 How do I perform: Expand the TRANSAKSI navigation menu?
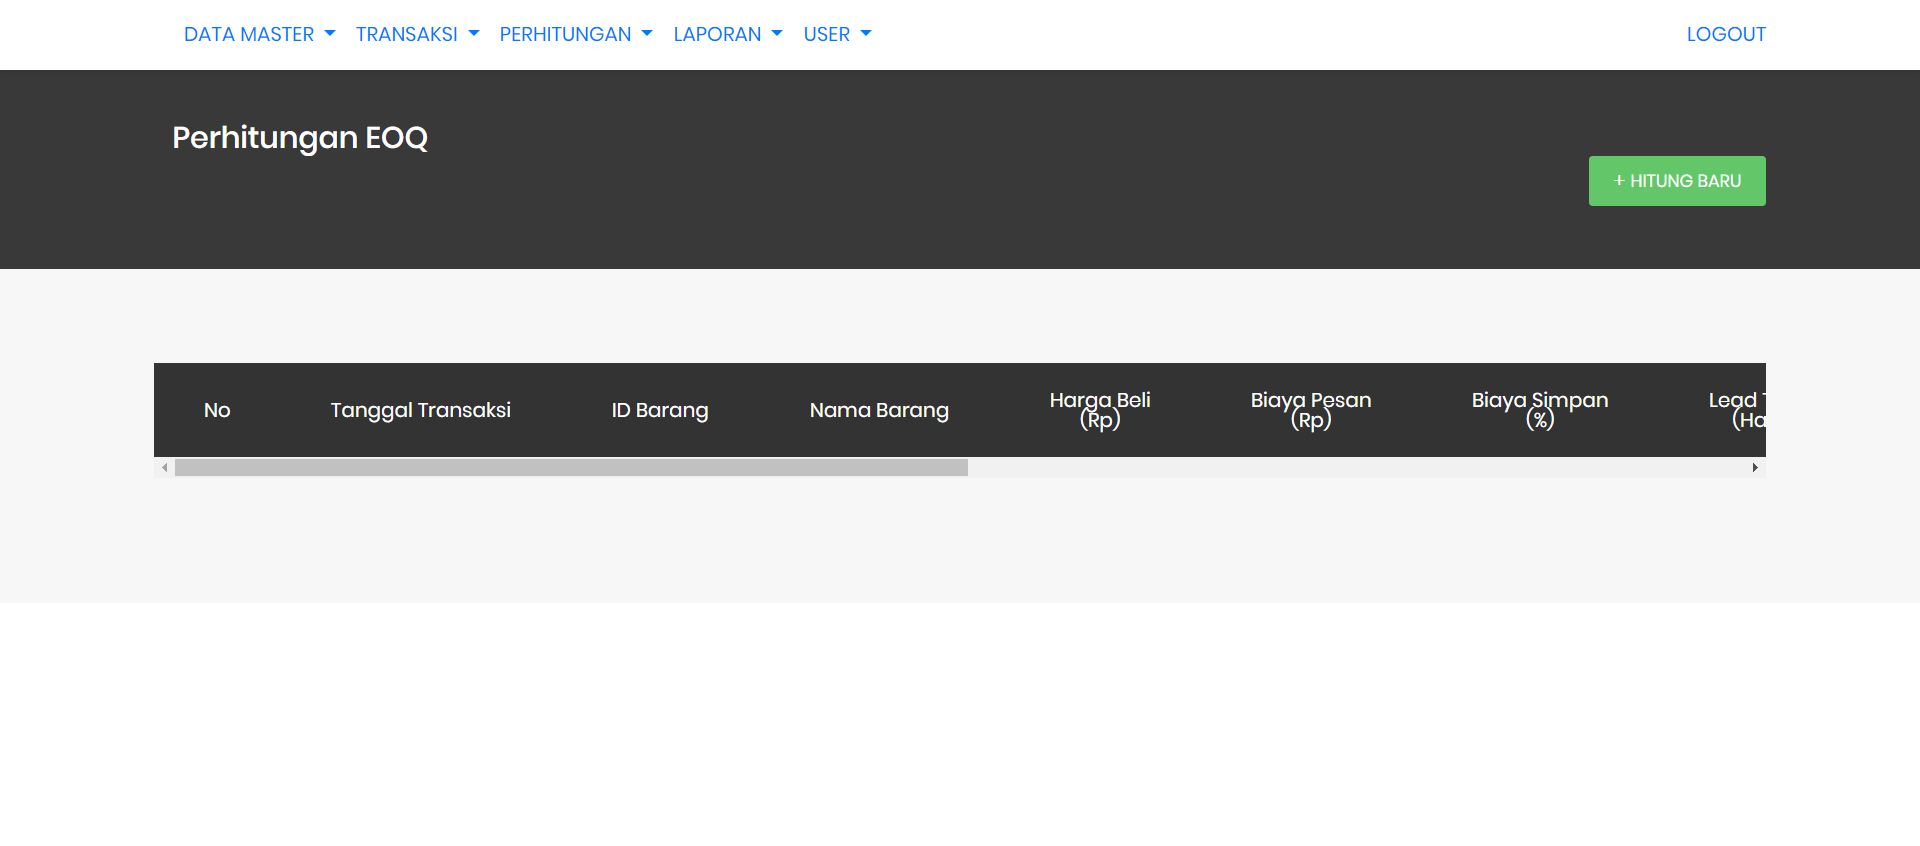pos(417,34)
